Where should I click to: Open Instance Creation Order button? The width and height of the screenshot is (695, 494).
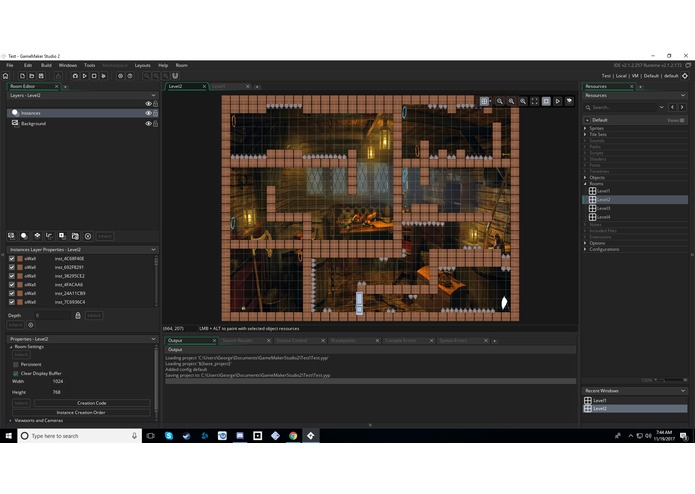coord(81,412)
